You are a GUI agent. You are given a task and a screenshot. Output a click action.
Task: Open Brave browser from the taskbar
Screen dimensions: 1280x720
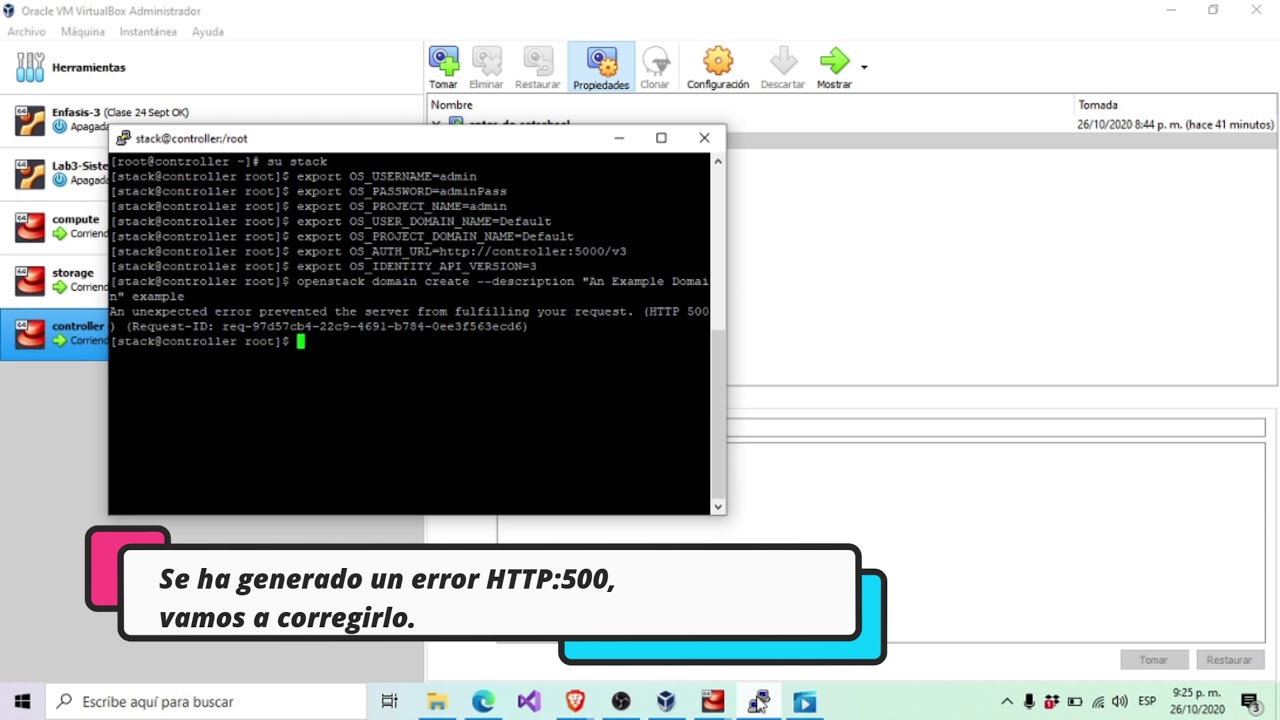pos(575,701)
